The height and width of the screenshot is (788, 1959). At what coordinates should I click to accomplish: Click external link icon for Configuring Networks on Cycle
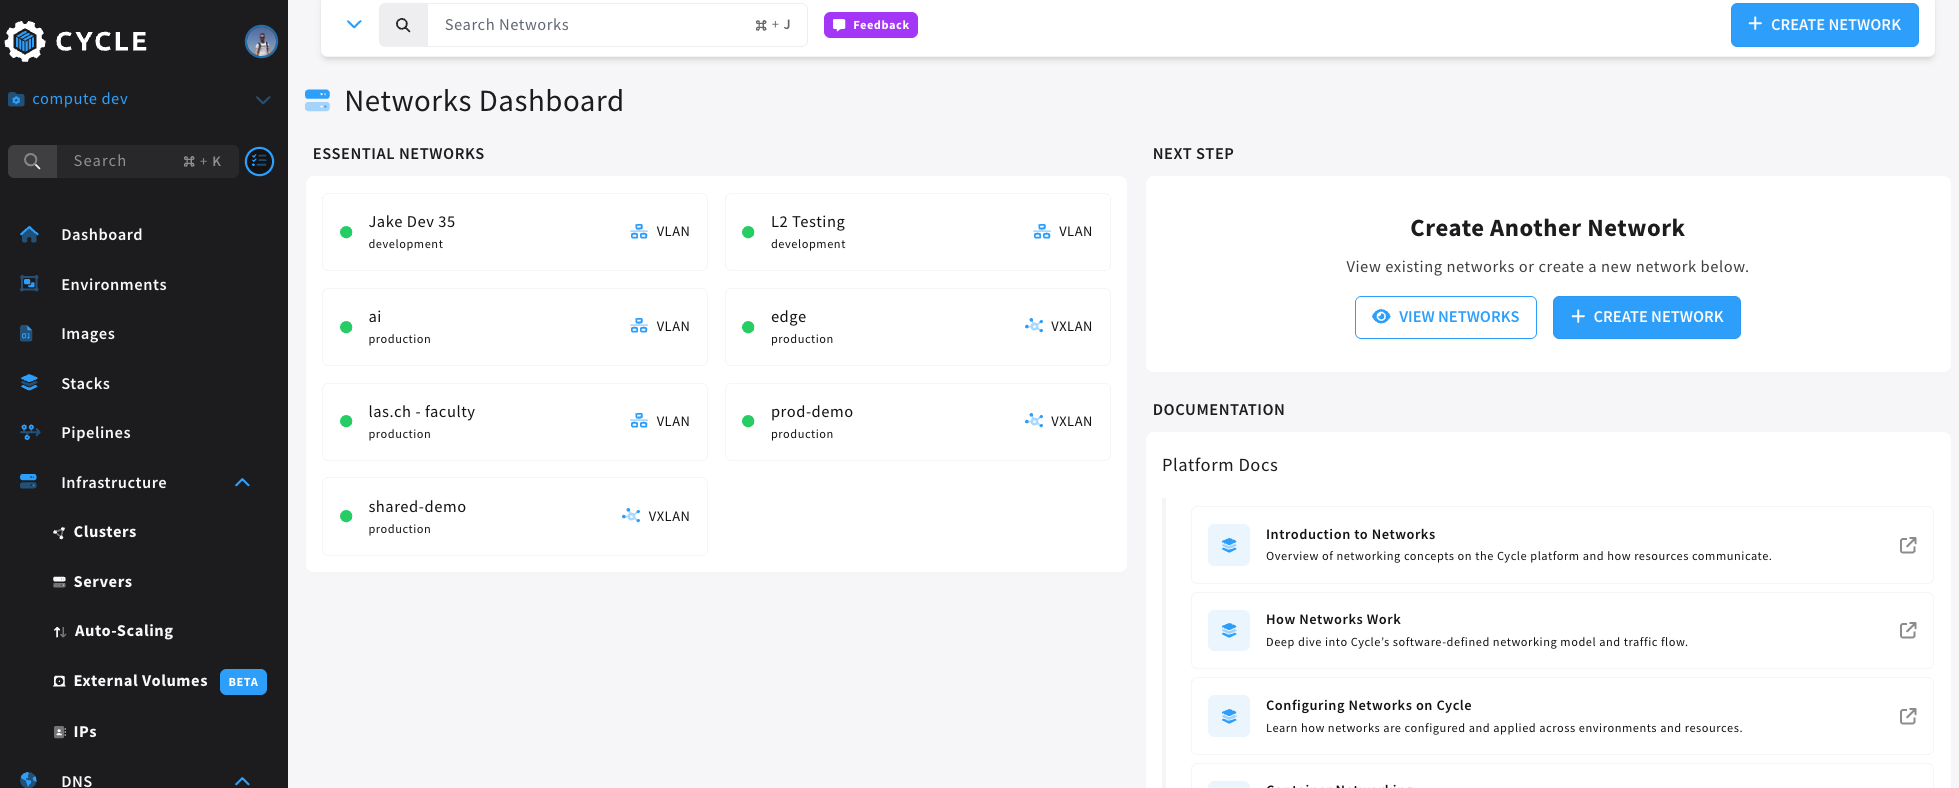point(1908,716)
